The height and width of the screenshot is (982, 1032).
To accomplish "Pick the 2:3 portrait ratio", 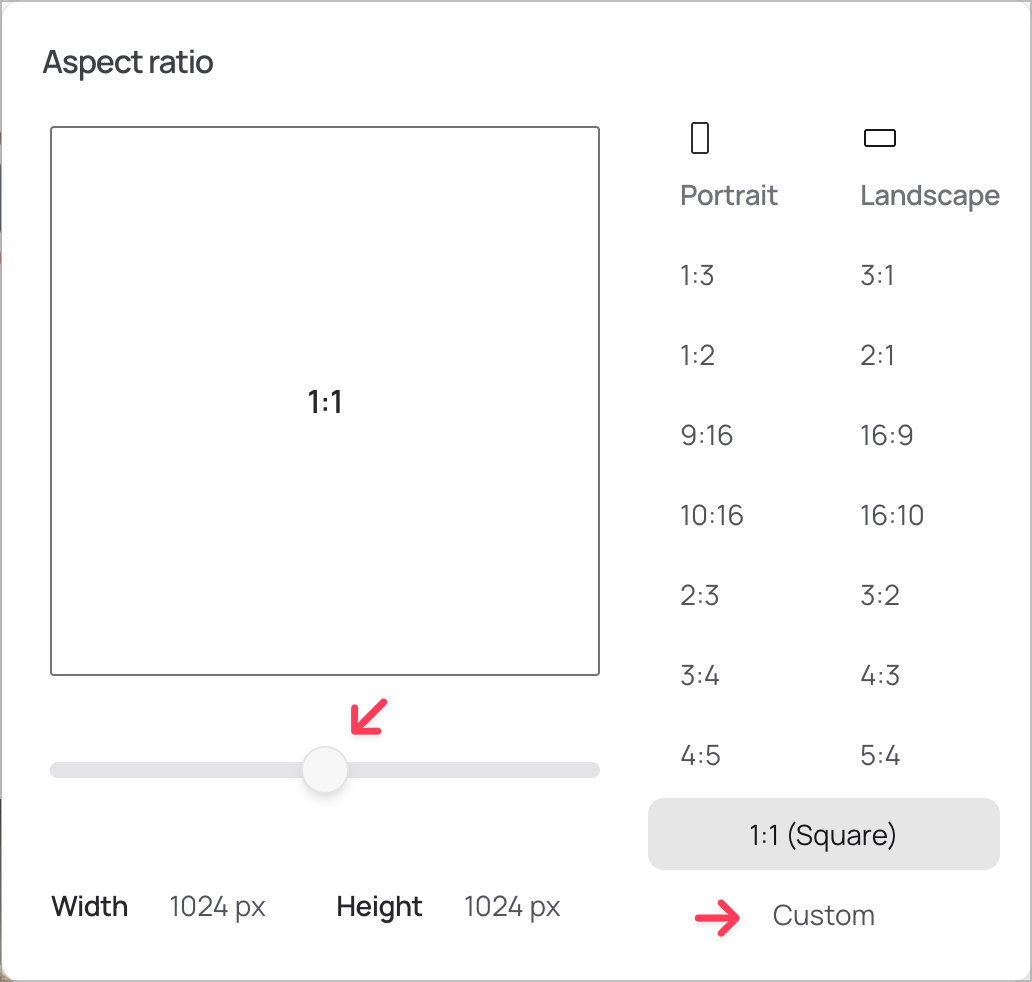I will click(x=699, y=595).
